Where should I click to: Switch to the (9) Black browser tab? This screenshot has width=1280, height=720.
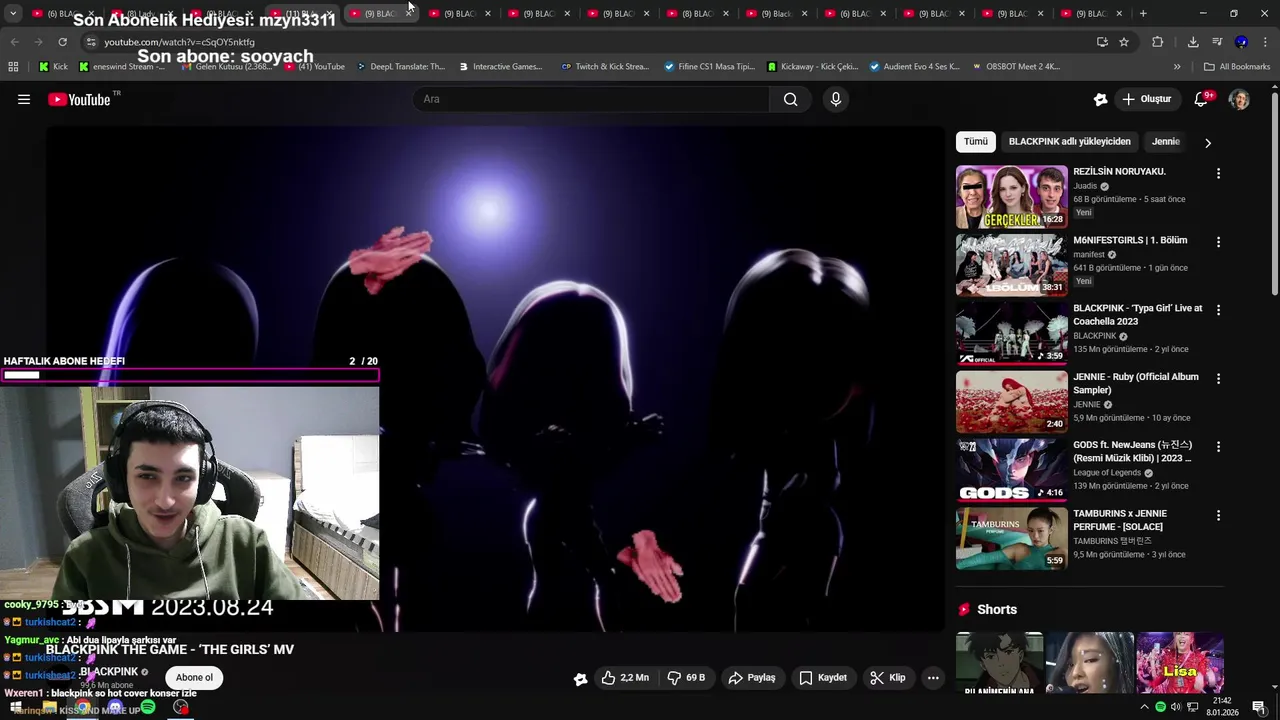pos(777,13)
